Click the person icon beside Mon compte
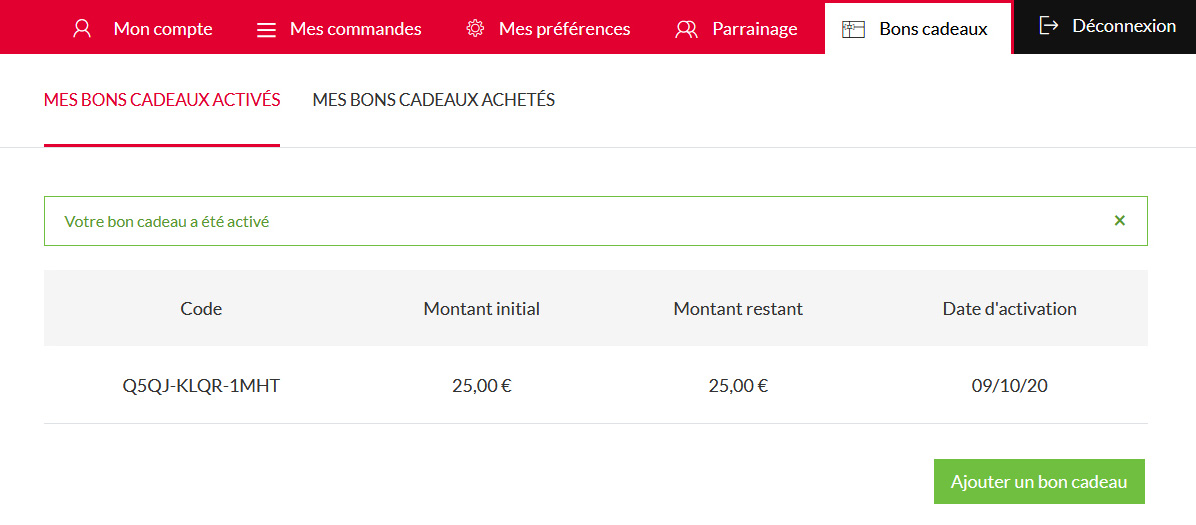Viewport: 1196px width, 525px height. pos(83,28)
